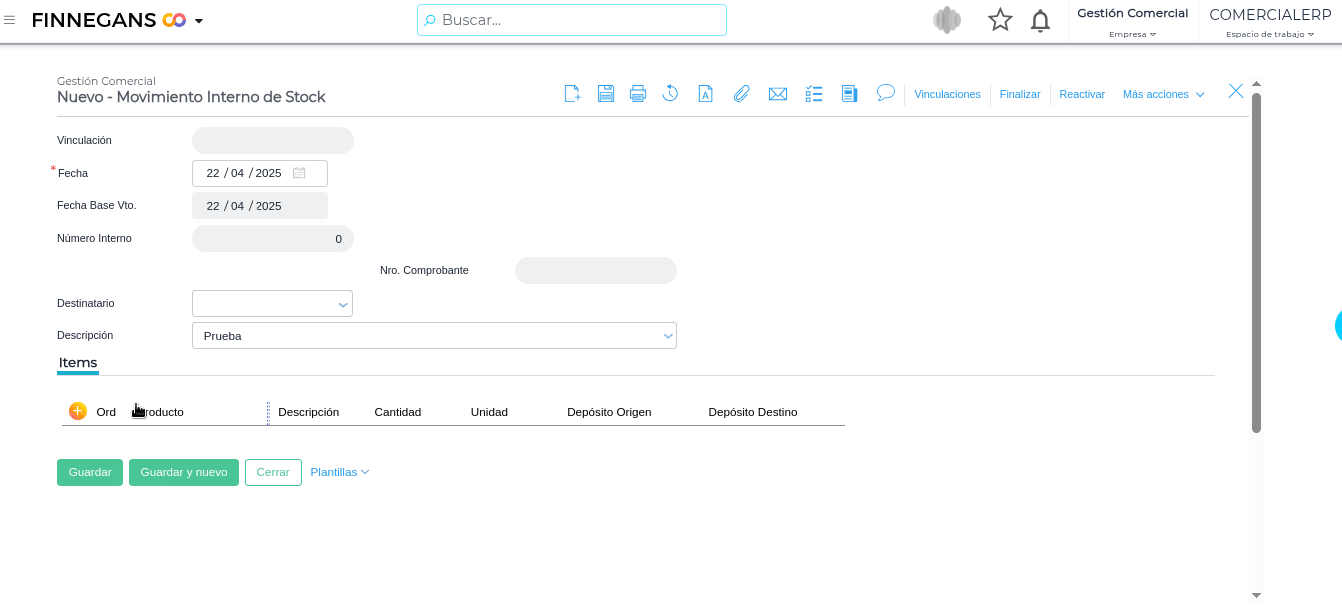Click the Cantidad column header
Image resolution: width=1342 pixels, height=608 pixels.
coord(398,412)
